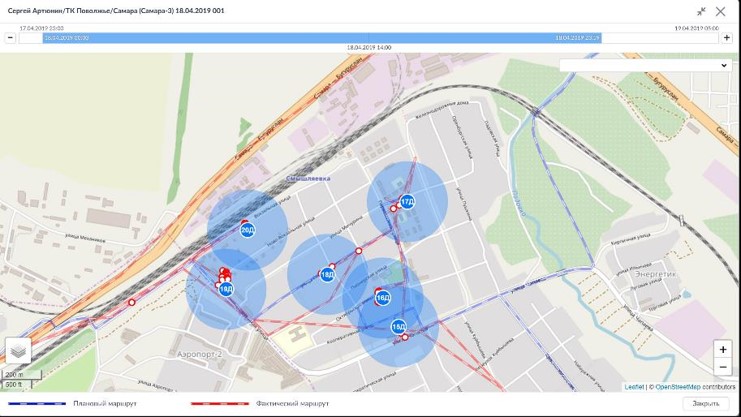Select delivery point marker 17Д

click(x=407, y=201)
